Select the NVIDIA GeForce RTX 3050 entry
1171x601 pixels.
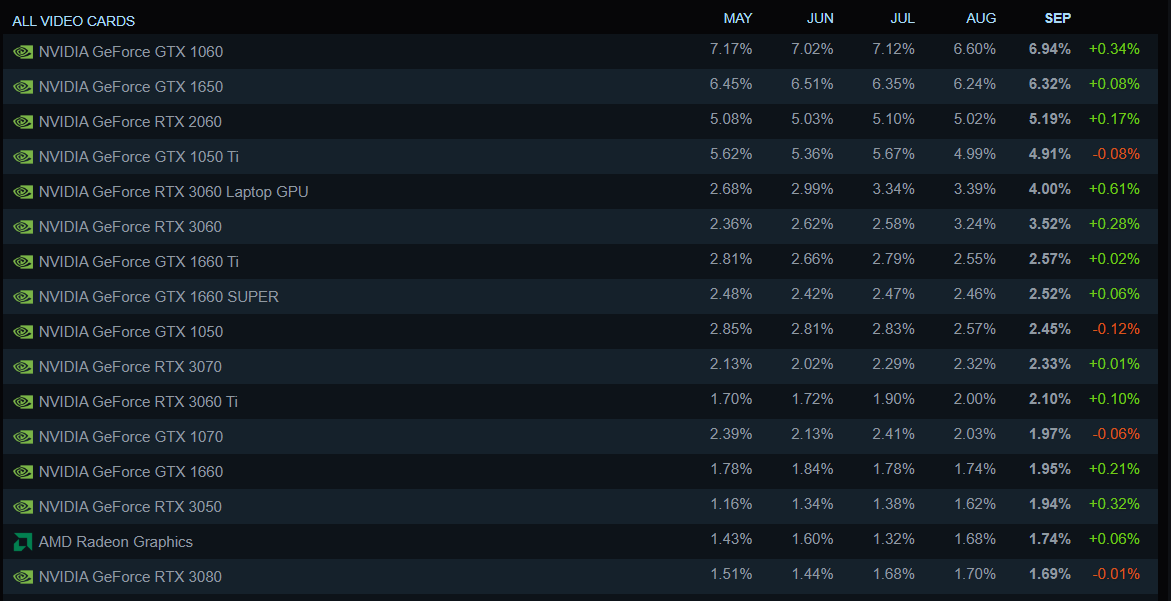tap(130, 507)
